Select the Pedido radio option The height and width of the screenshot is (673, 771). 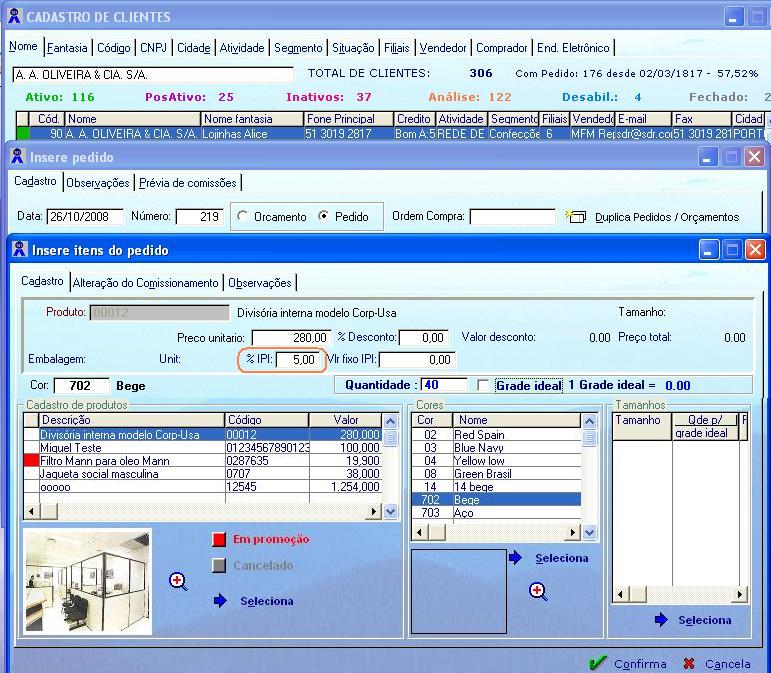[324, 215]
